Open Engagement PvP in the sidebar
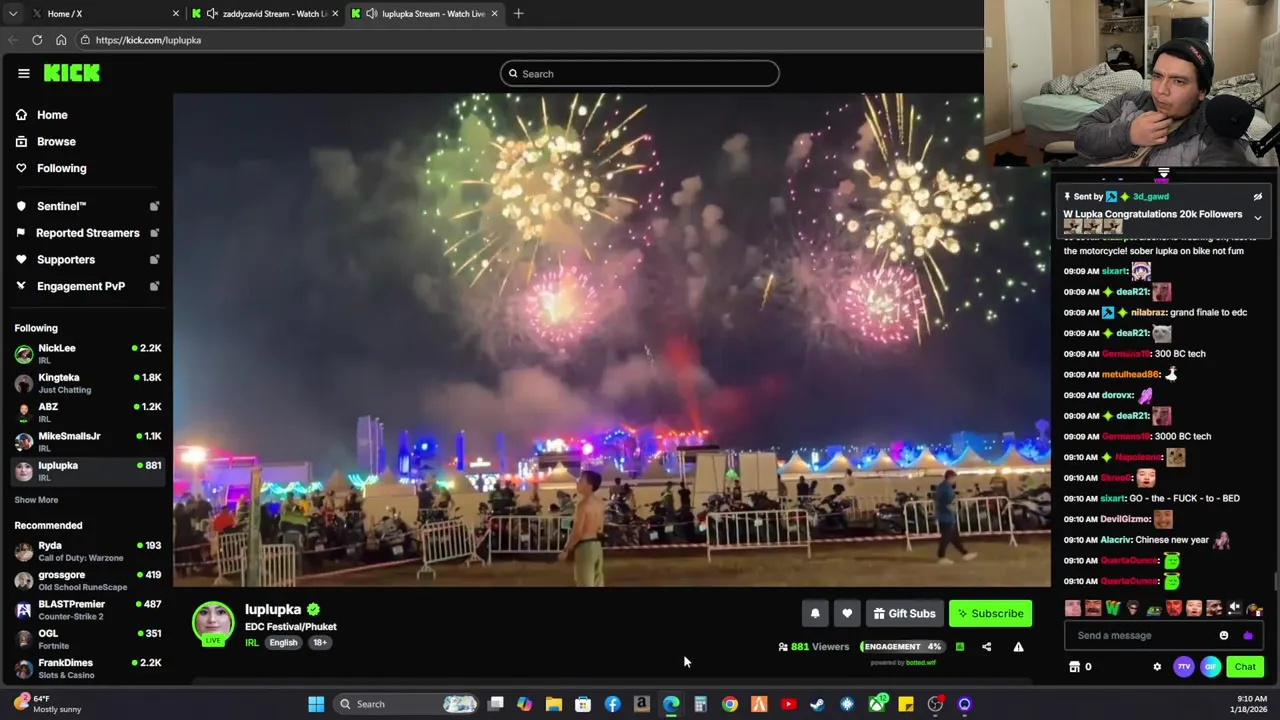Image resolution: width=1280 pixels, height=720 pixels. (80, 286)
